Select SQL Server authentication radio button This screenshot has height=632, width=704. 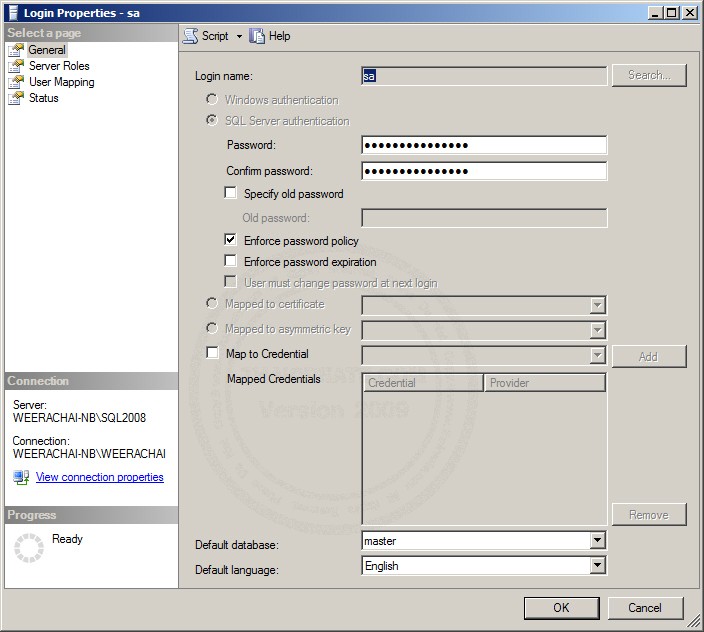click(211, 120)
